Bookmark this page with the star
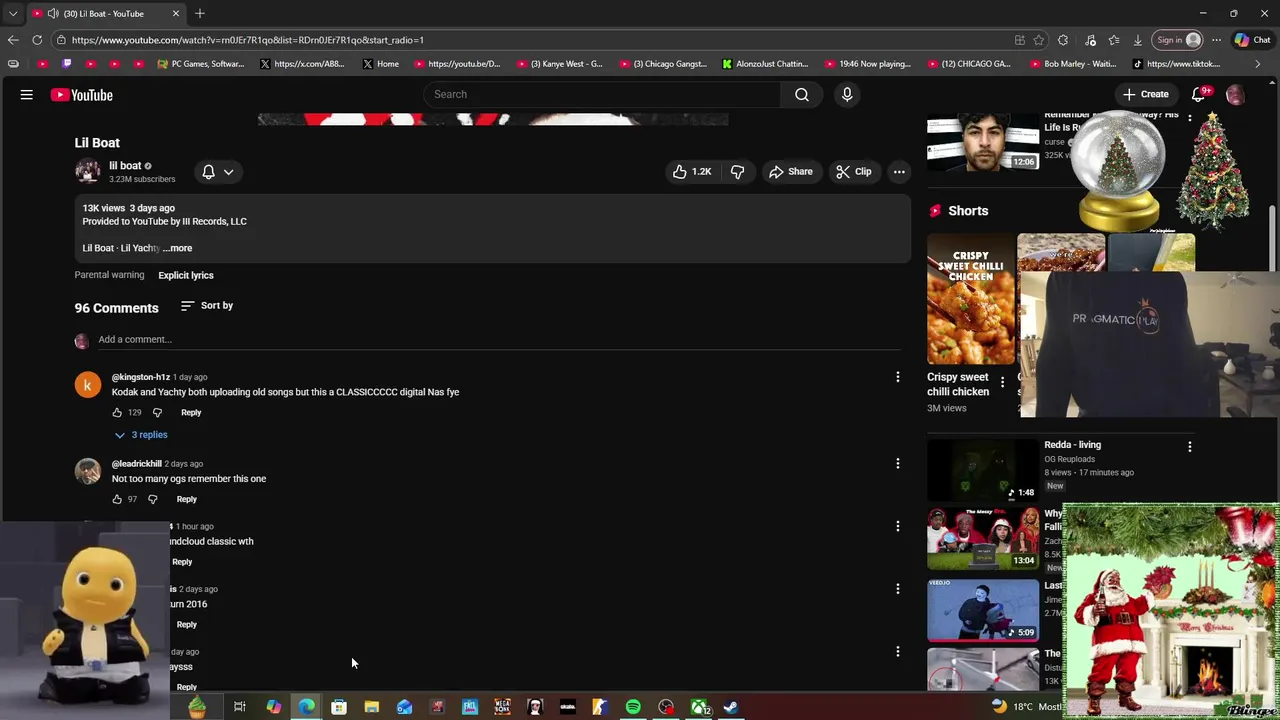Image resolution: width=1280 pixels, height=720 pixels. click(1039, 40)
